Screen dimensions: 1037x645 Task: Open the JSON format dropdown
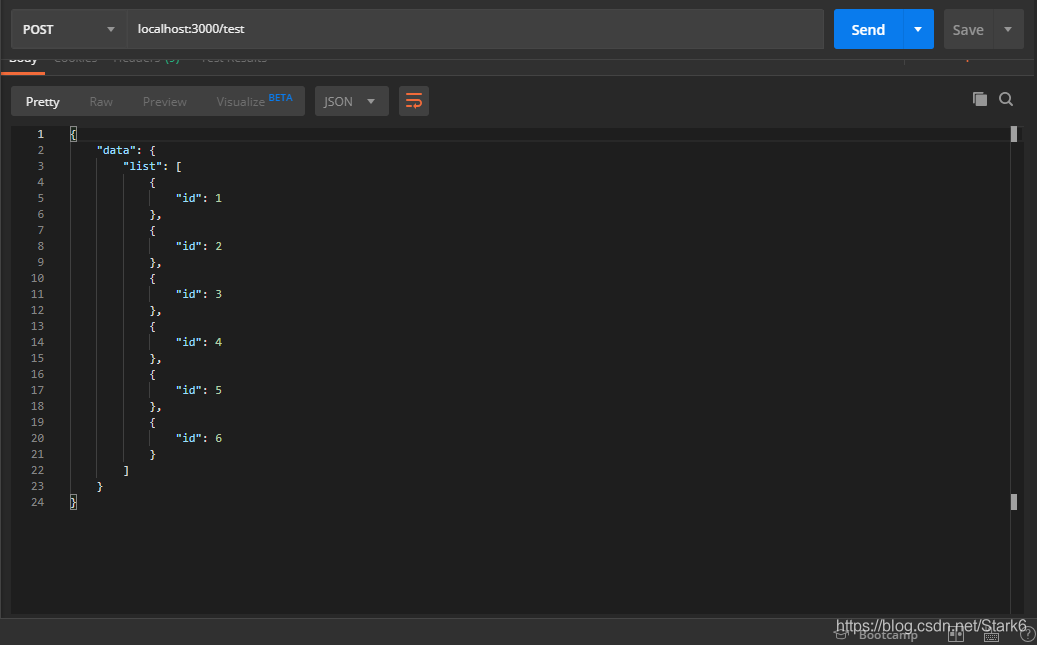pos(351,100)
